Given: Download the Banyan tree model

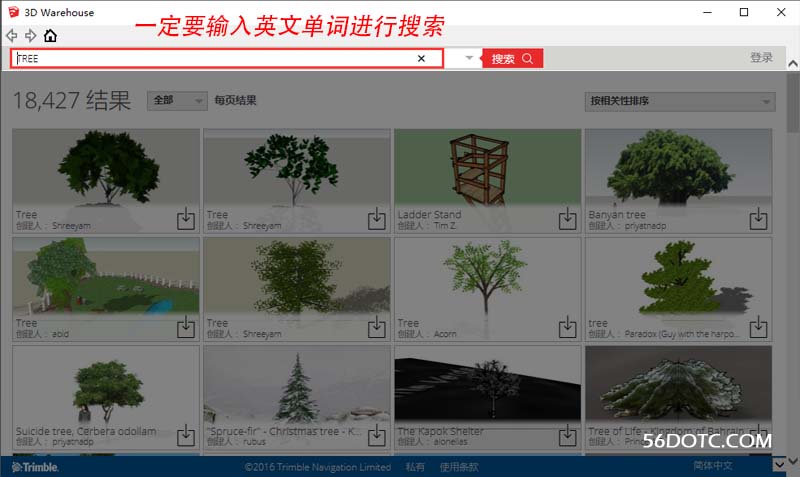Looking at the screenshot, I should click(x=758, y=218).
